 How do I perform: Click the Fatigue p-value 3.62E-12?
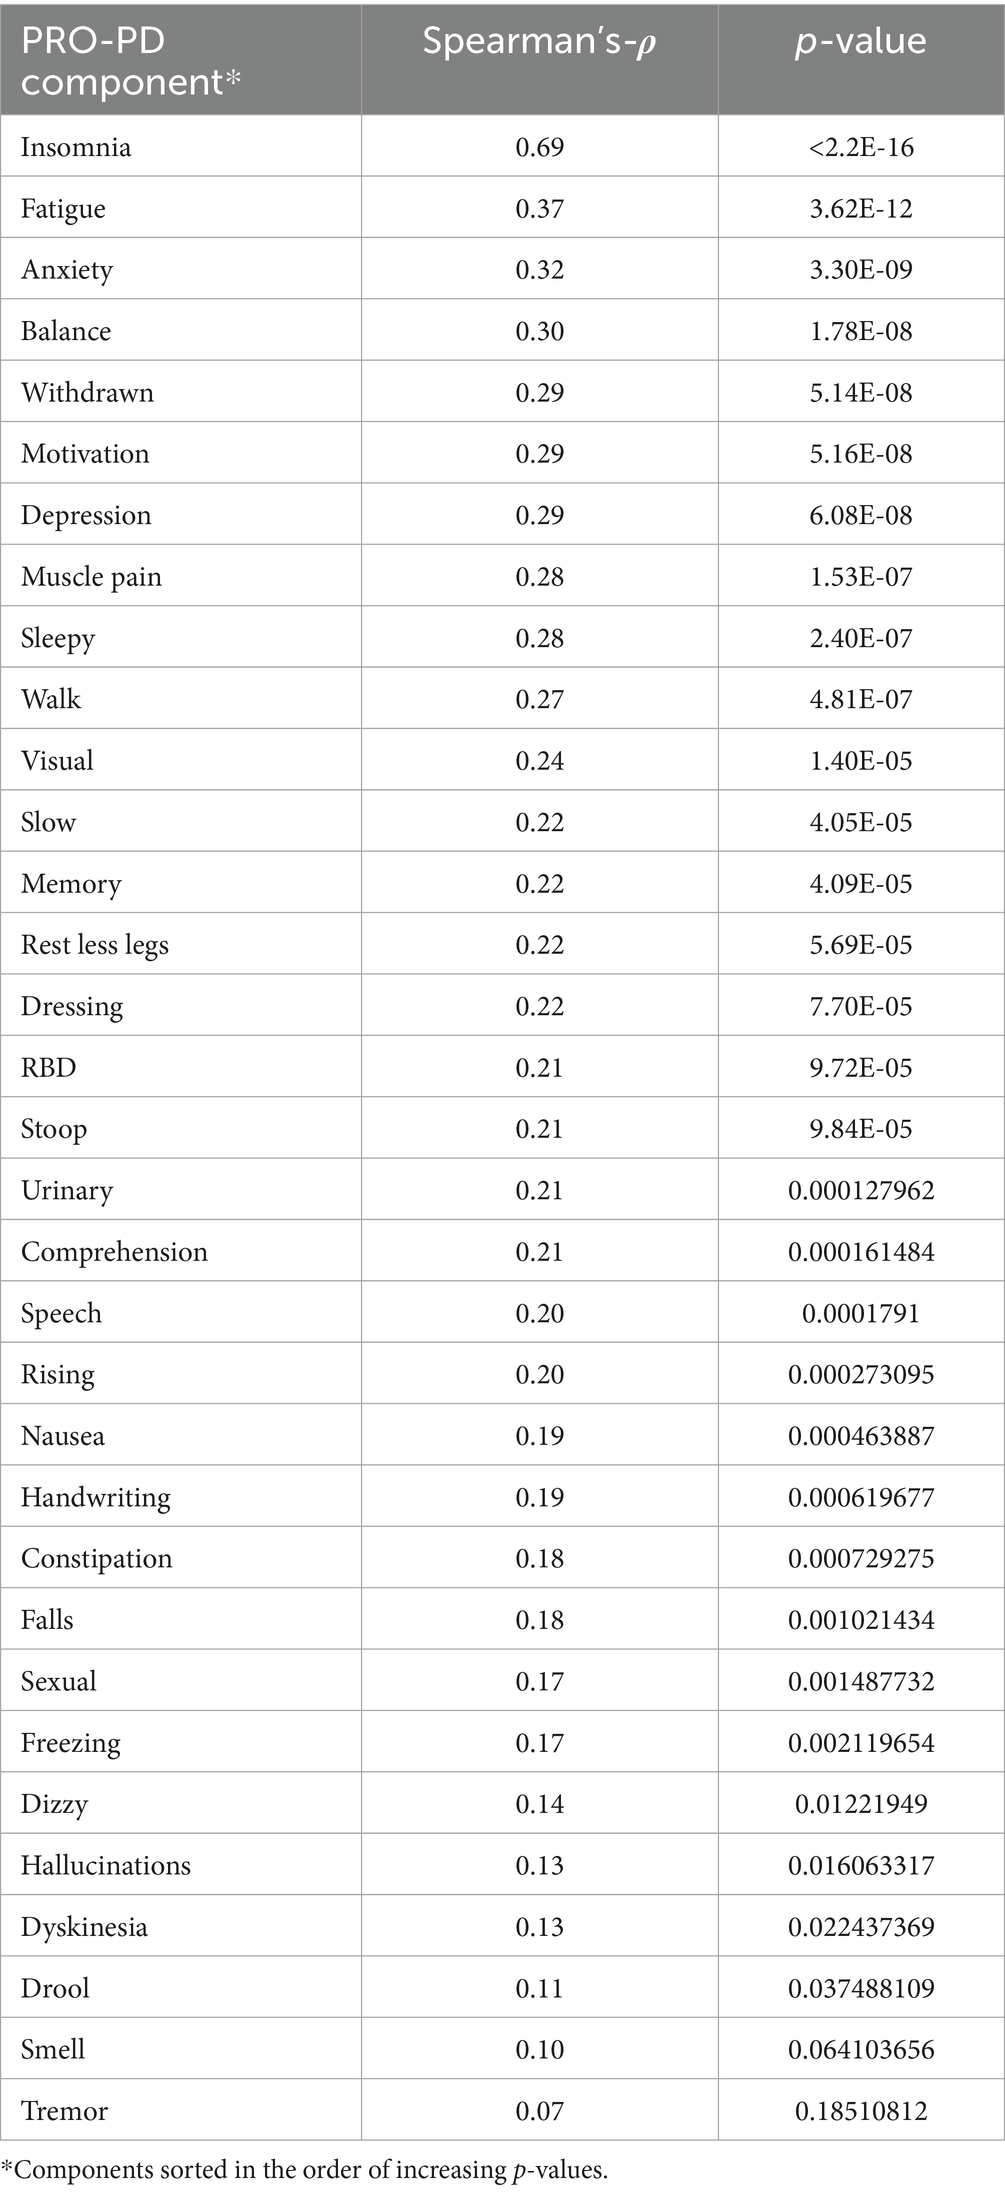click(x=861, y=209)
